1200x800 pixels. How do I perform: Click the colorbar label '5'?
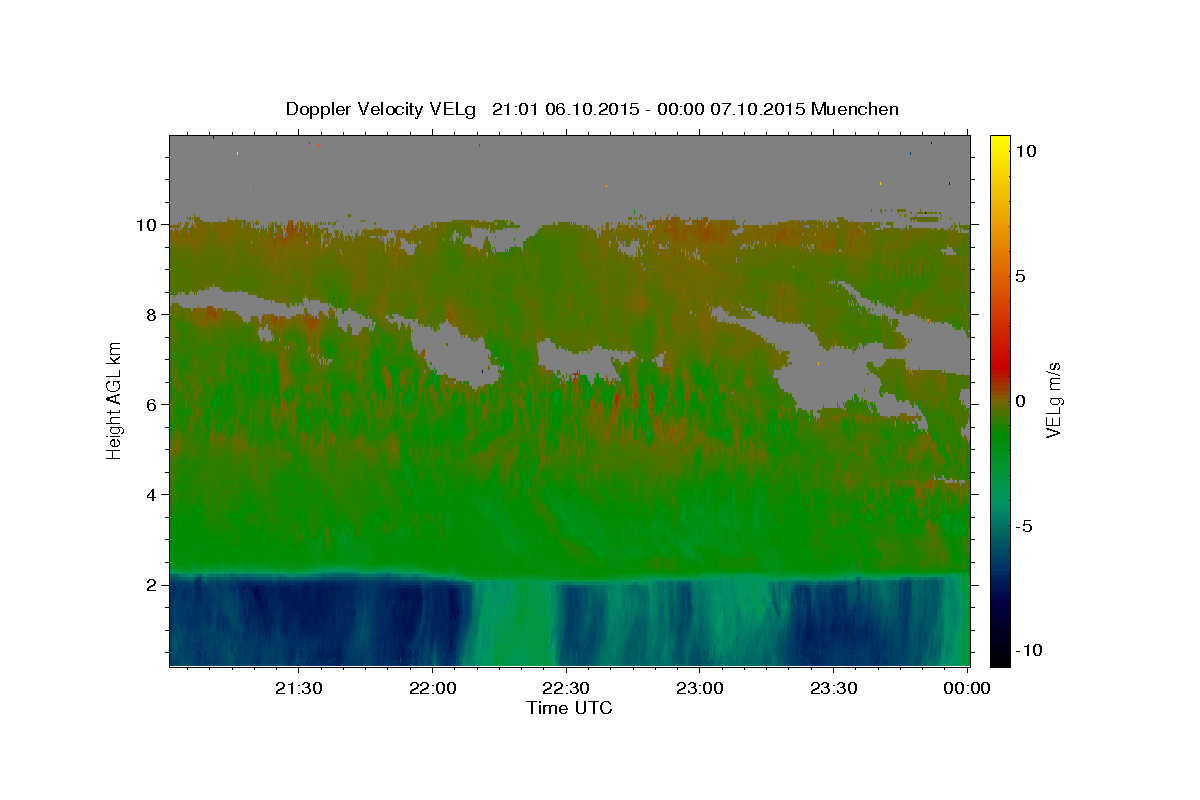coord(1020,276)
